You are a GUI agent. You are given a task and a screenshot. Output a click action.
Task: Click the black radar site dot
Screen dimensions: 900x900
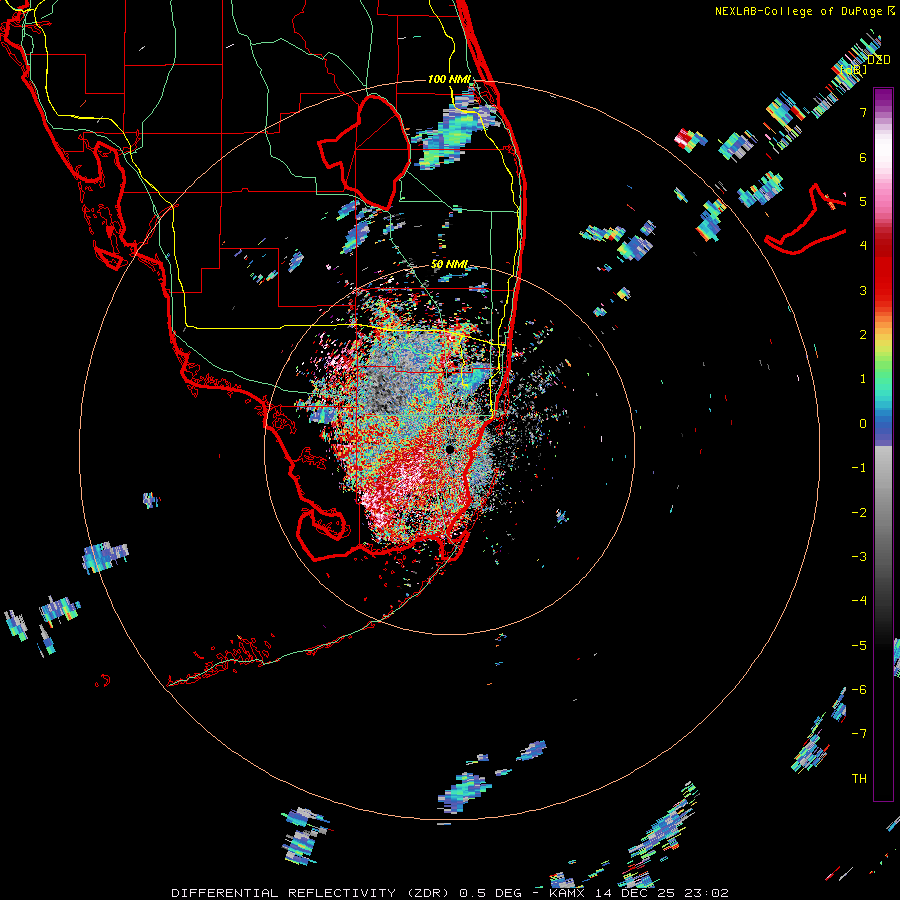point(450,449)
